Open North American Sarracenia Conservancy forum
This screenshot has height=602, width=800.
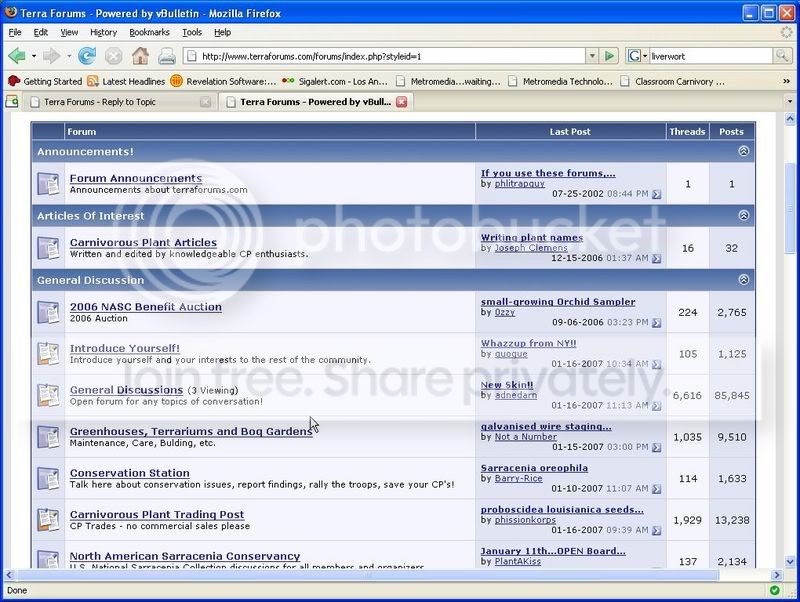click(185, 556)
